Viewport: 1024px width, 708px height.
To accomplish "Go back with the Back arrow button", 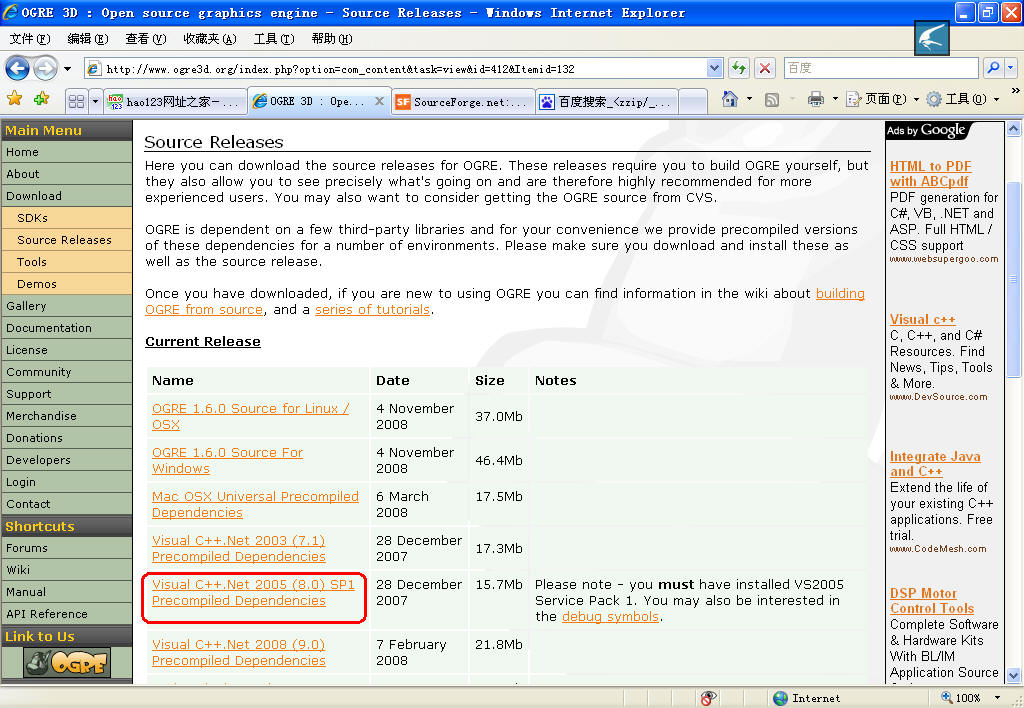I will tap(18, 68).
